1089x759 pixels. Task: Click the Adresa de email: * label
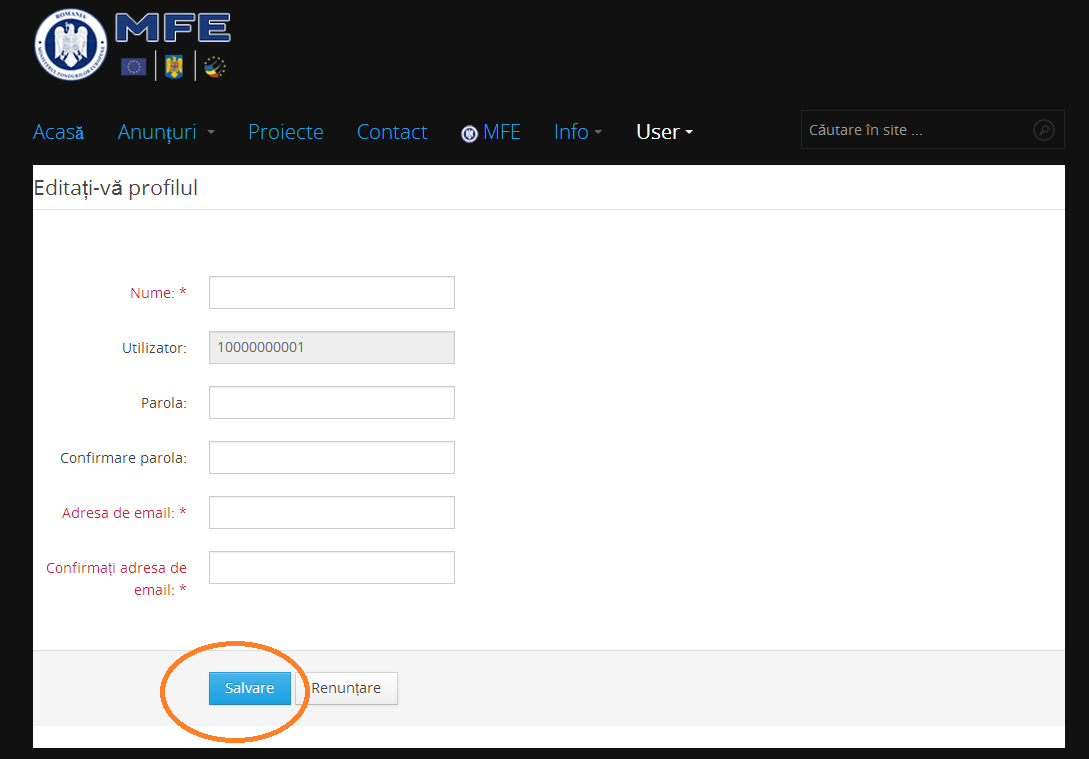124,512
